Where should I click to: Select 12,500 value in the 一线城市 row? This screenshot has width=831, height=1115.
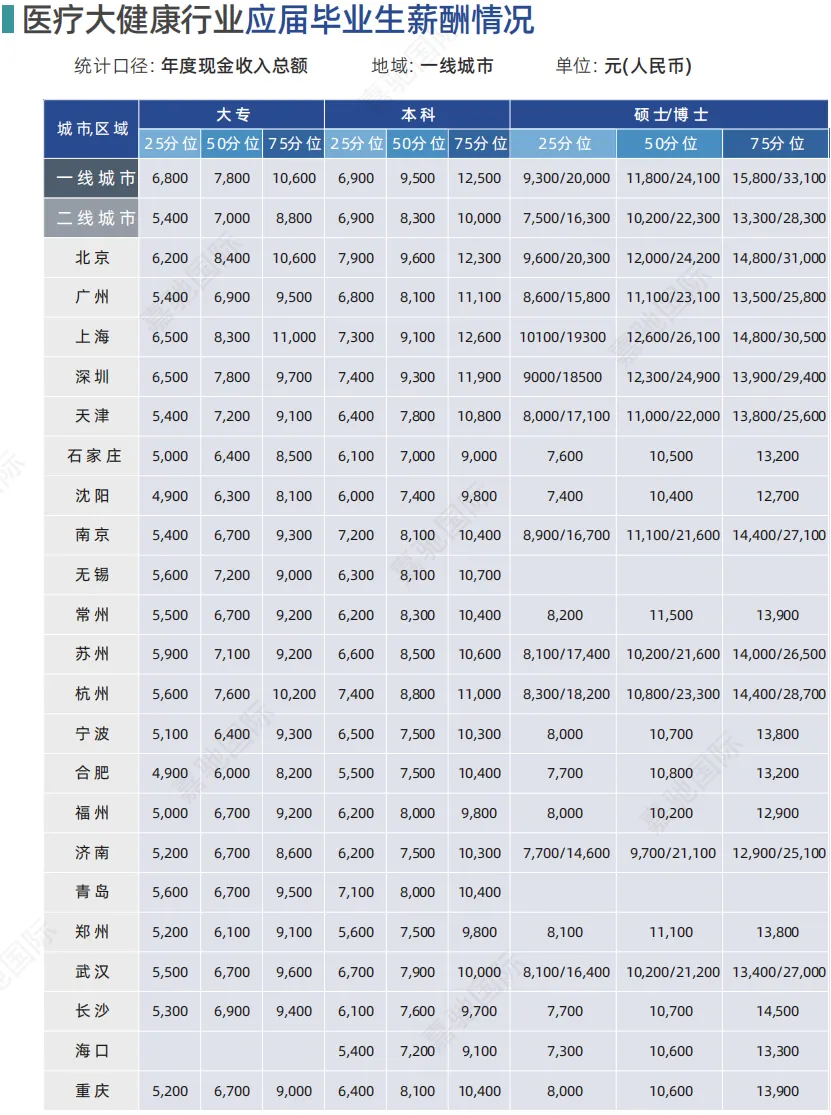coord(479,178)
